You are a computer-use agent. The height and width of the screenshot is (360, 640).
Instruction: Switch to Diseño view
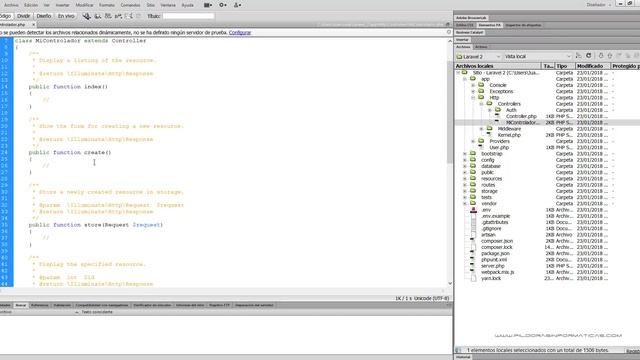pos(44,16)
